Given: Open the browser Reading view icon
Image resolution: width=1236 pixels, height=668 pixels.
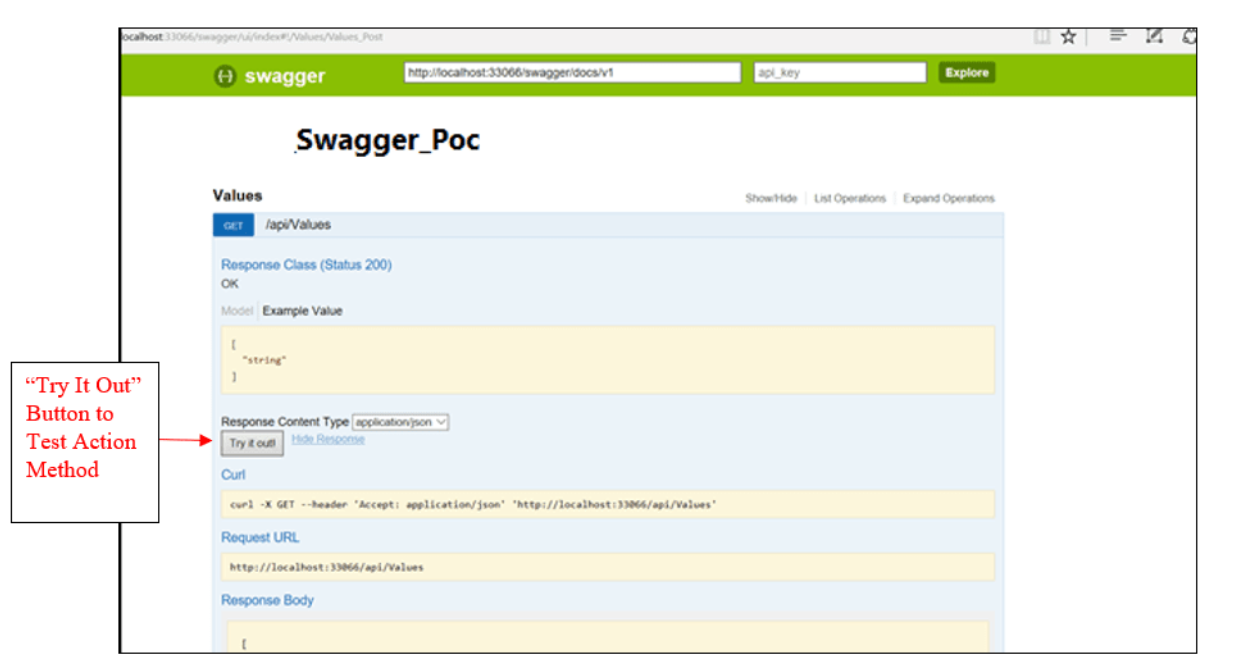Looking at the screenshot, I should click(1042, 36).
